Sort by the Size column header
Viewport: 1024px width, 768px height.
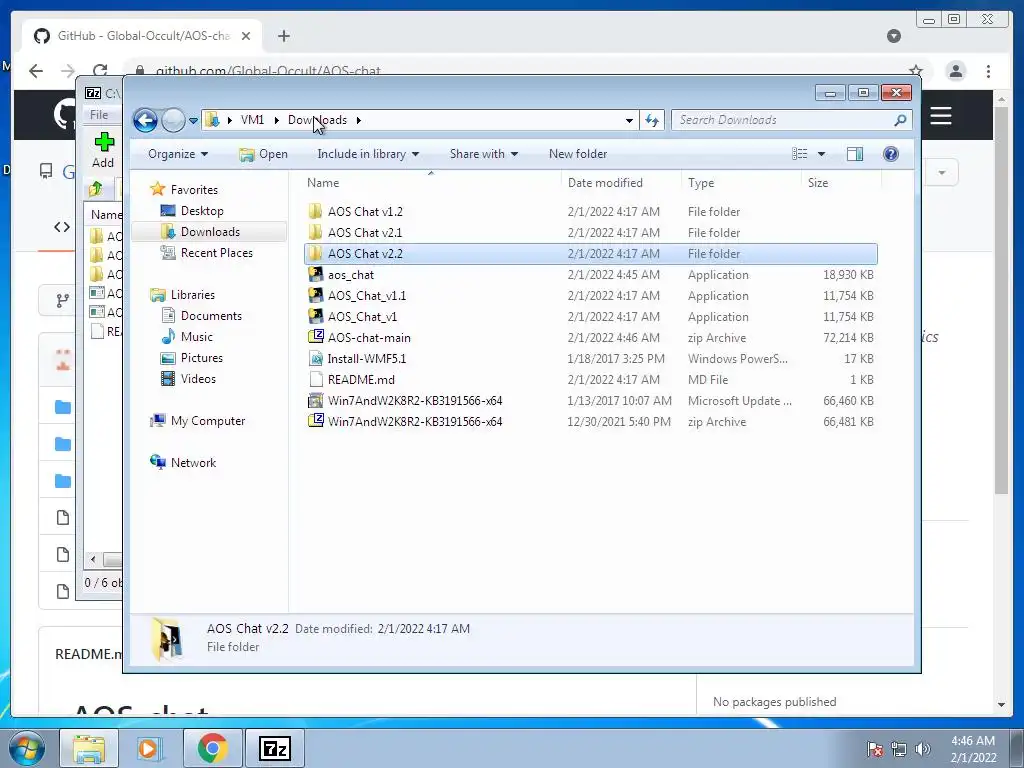coord(818,183)
